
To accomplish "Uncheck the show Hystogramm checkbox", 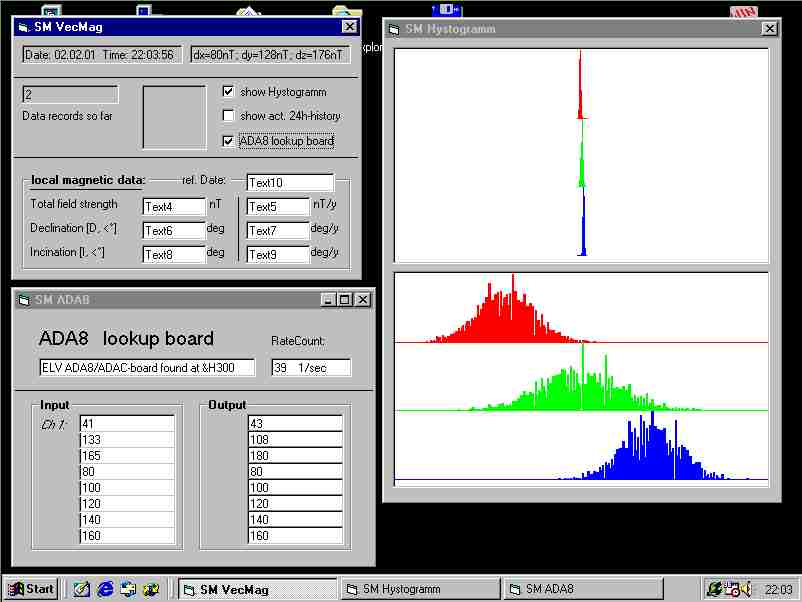I will (229, 92).
